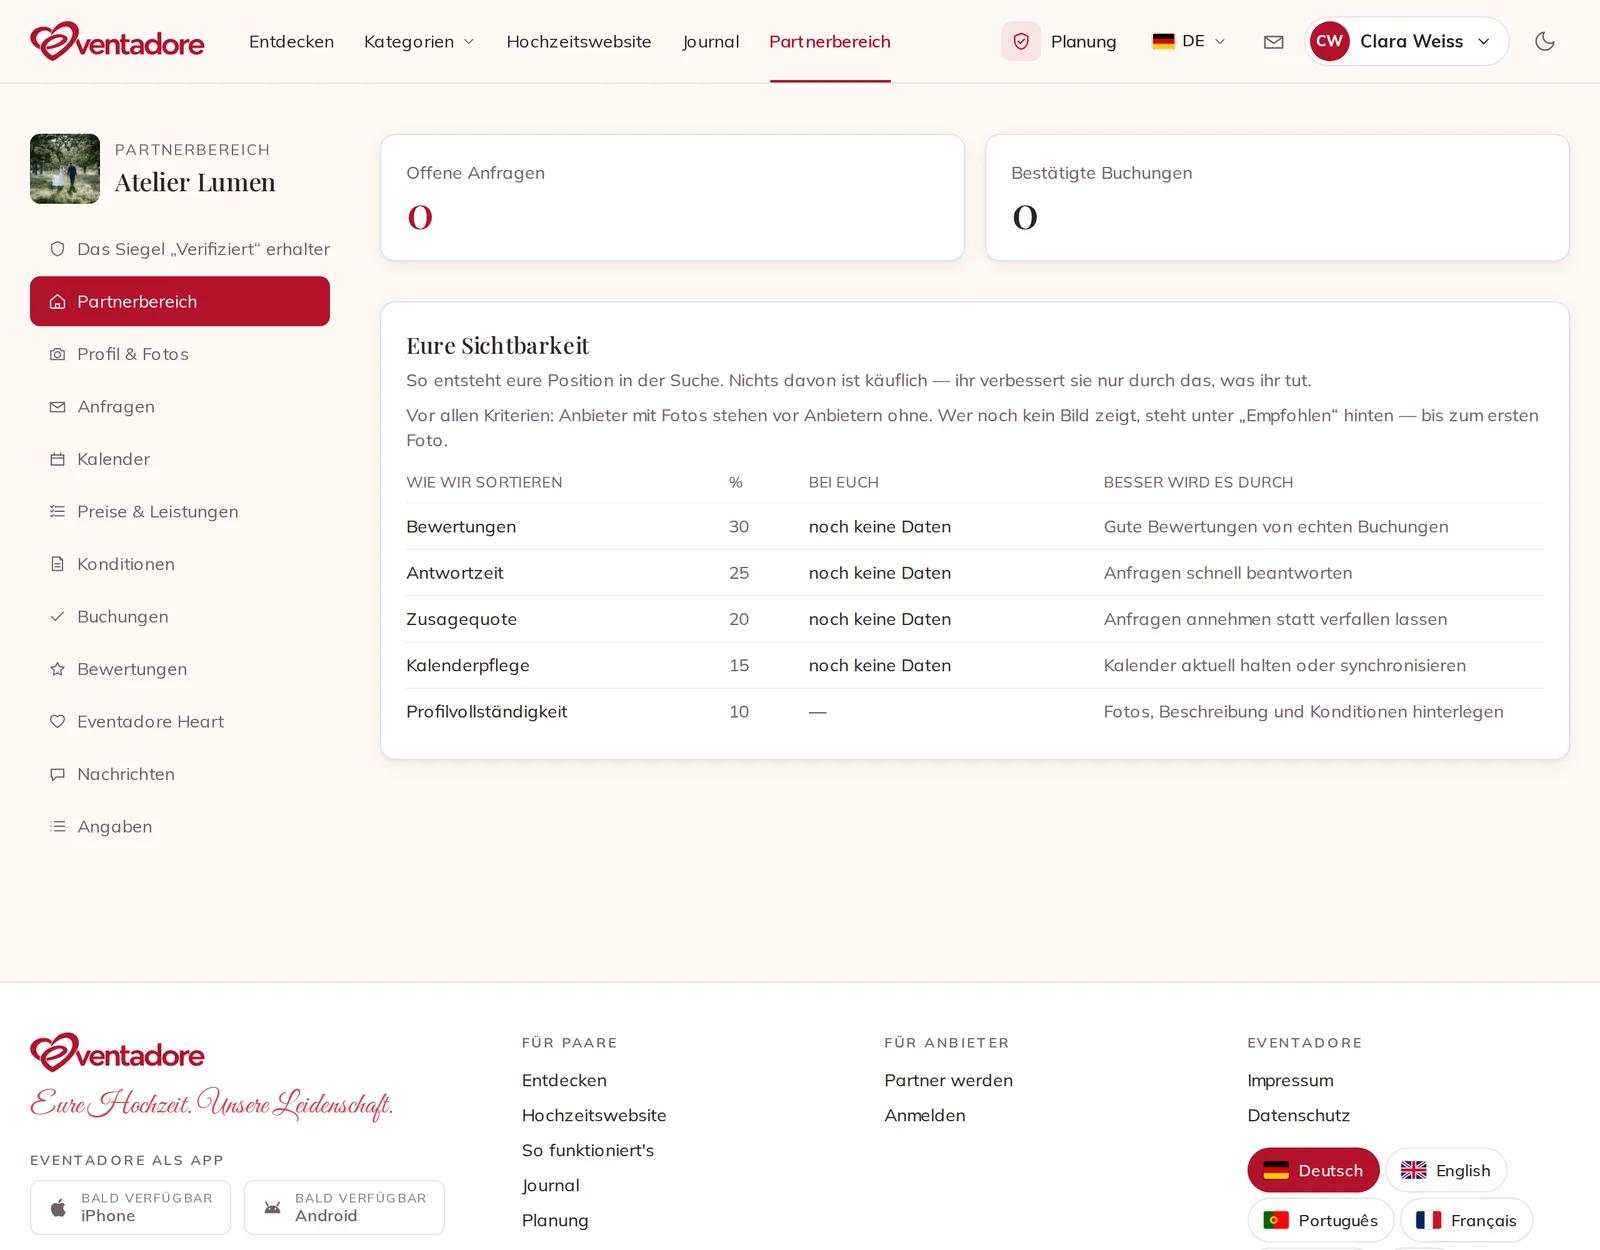This screenshot has width=1600, height=1250.
Task: Click the calendar icon beside Kalender
Action: tap(58, 459)
